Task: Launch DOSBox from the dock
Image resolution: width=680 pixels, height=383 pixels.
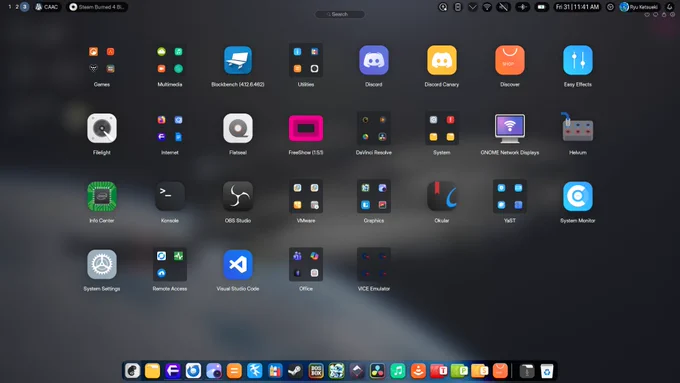Action: [316, 371]
